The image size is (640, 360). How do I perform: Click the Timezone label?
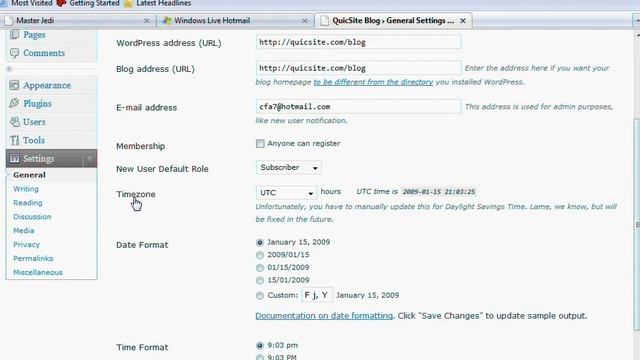coord(136,194)
